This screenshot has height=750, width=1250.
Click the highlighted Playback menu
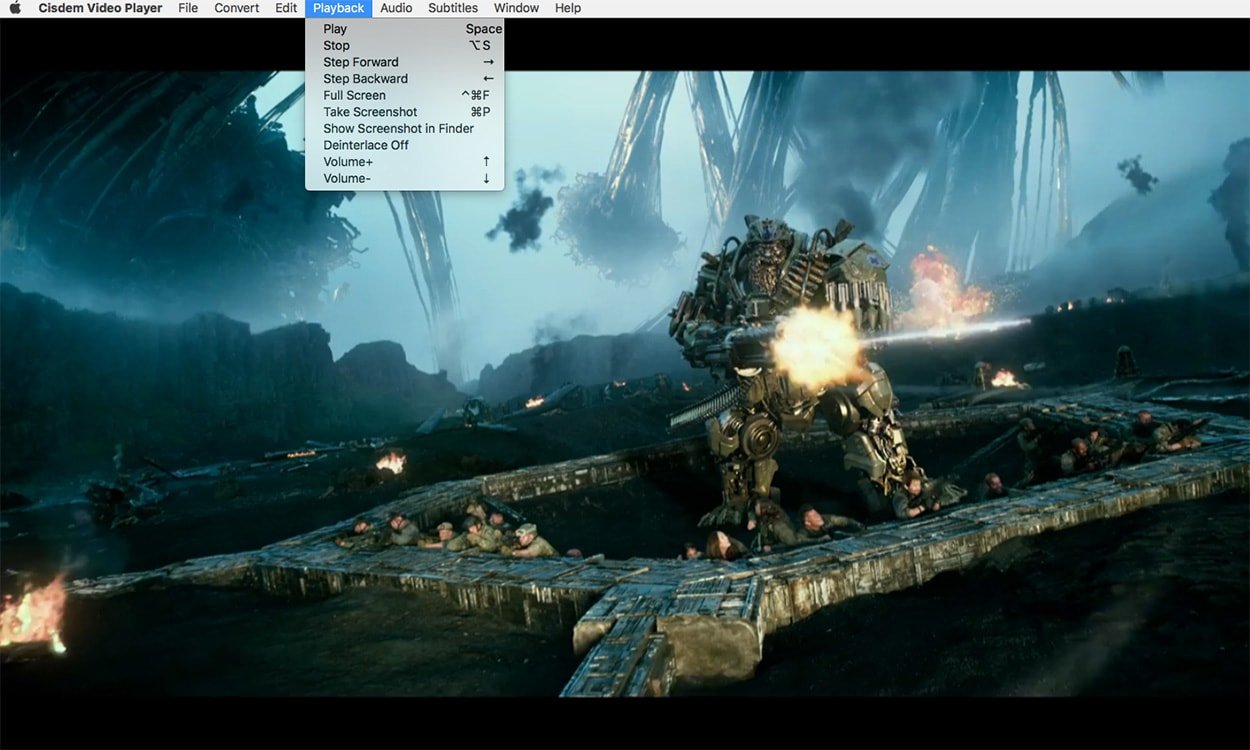(x=338, y=8)
